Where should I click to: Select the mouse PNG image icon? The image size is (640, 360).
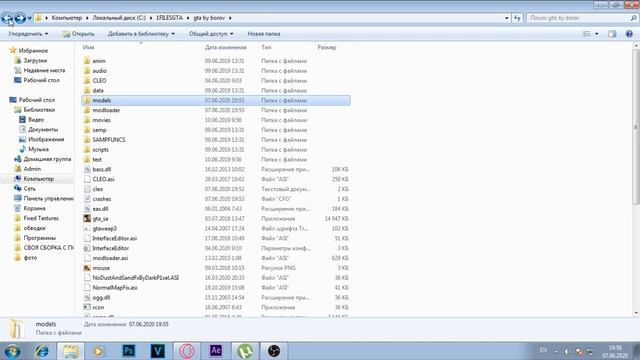[x=87, y=268]
